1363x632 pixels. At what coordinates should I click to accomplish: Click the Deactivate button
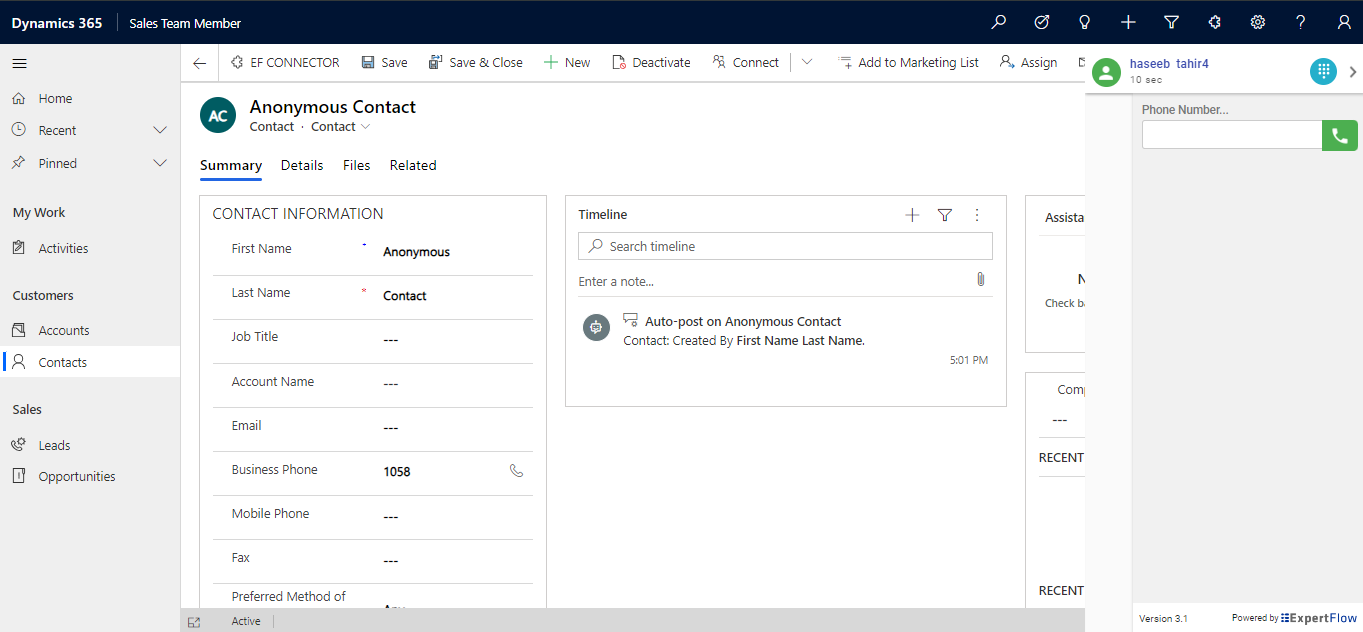pos(651,62)
